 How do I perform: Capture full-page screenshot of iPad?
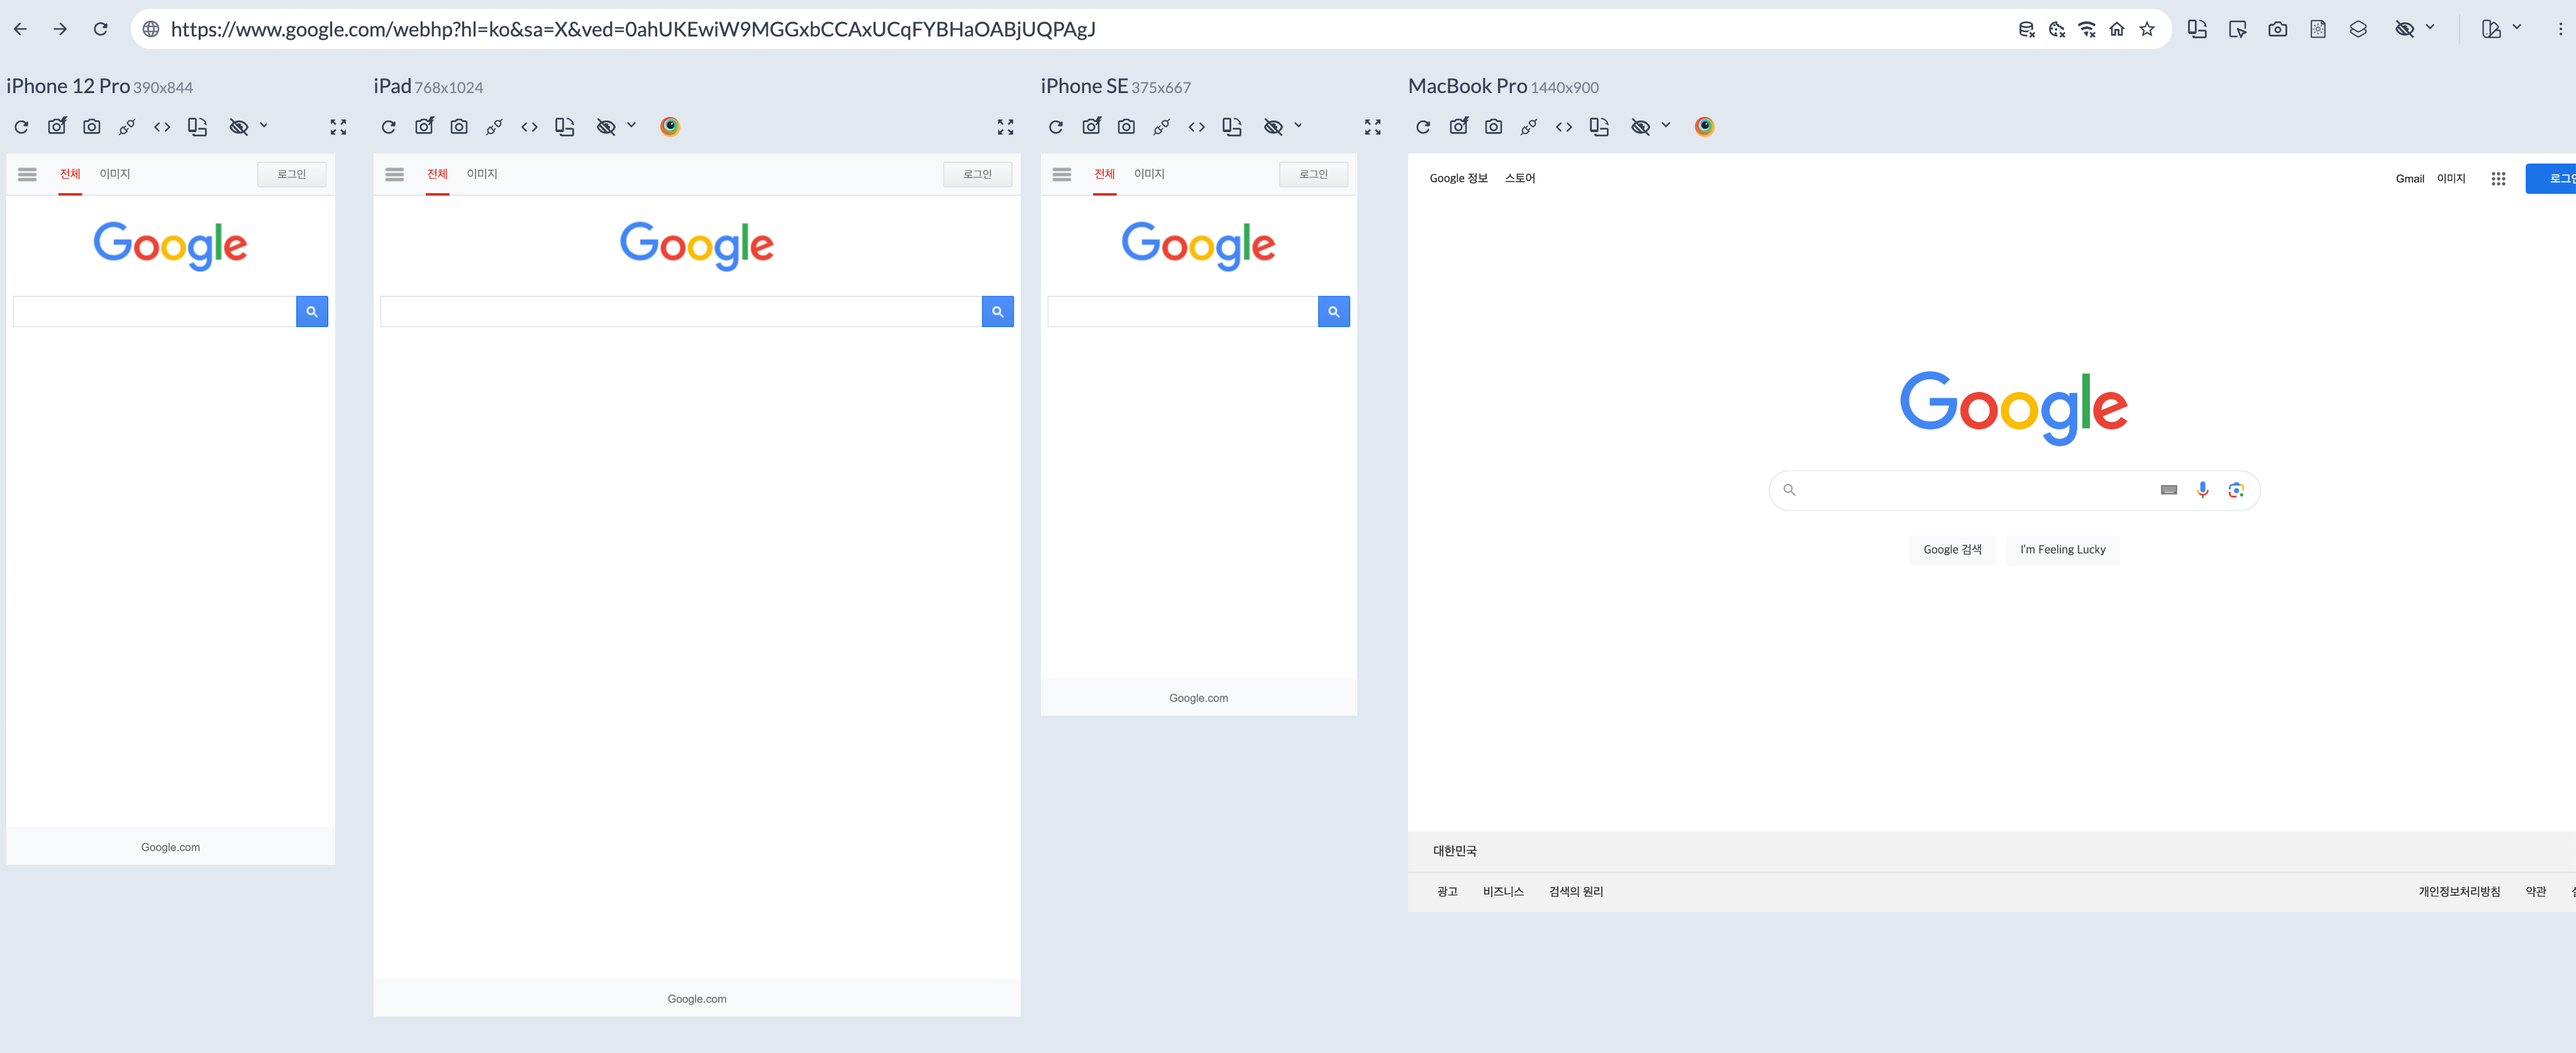459,126
